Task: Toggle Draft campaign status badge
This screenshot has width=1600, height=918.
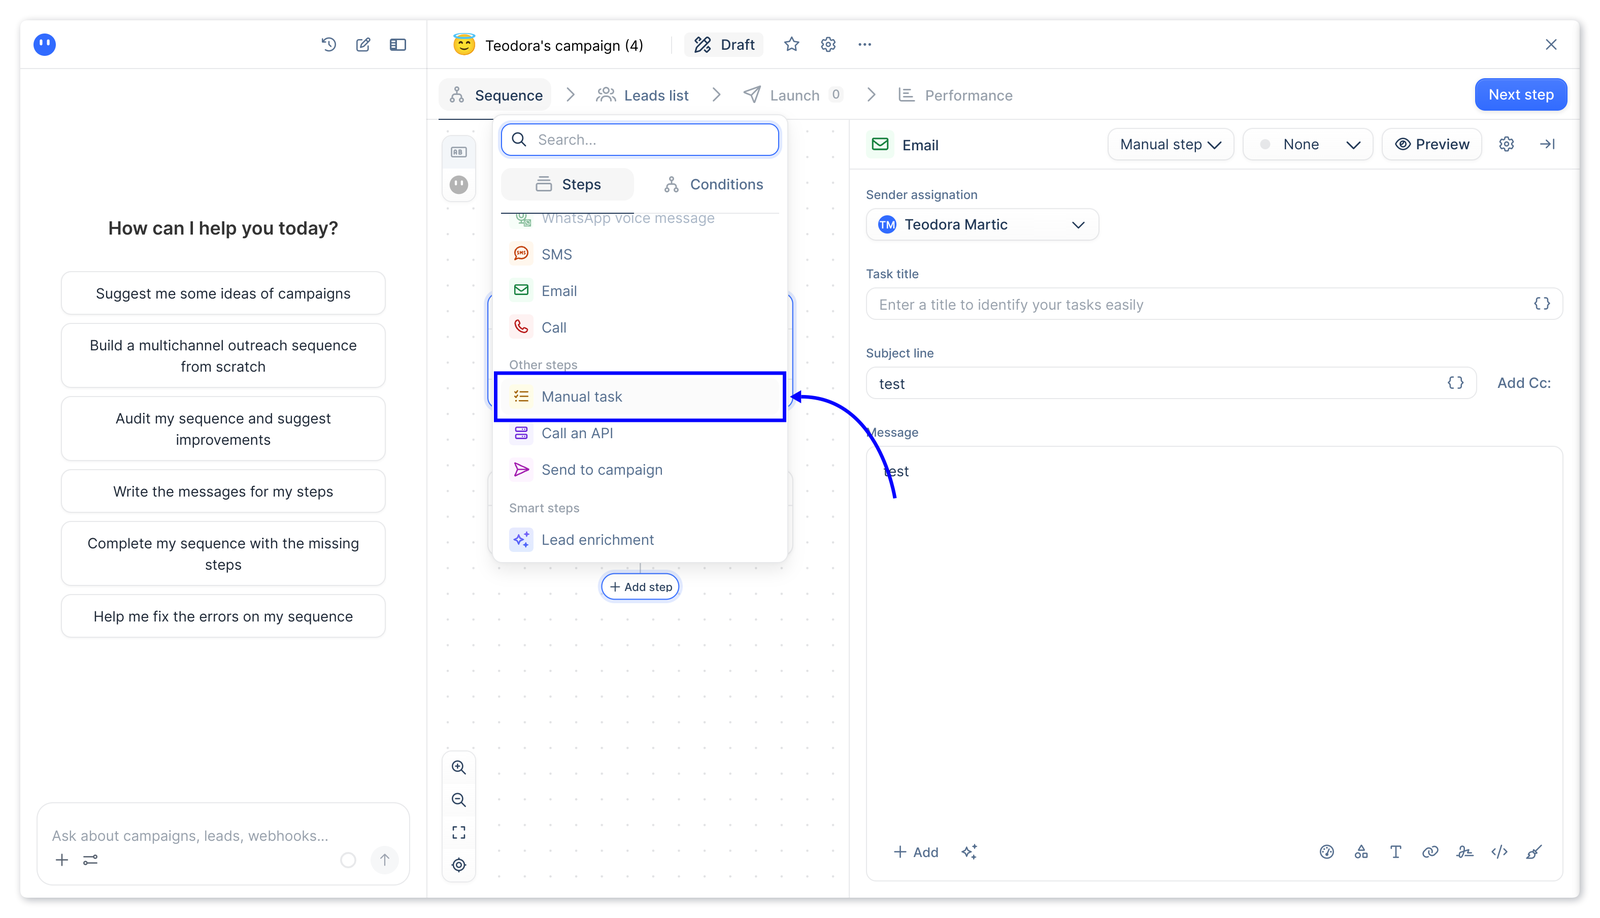Action: click(x=724, y=44)
